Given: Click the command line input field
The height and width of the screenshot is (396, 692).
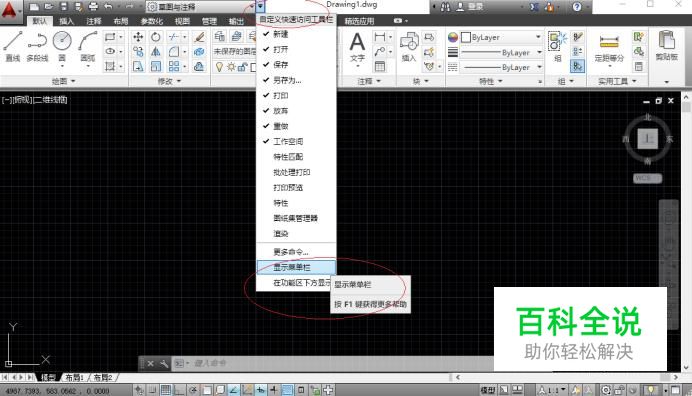Looking at the screenshot, I should 333,363.
